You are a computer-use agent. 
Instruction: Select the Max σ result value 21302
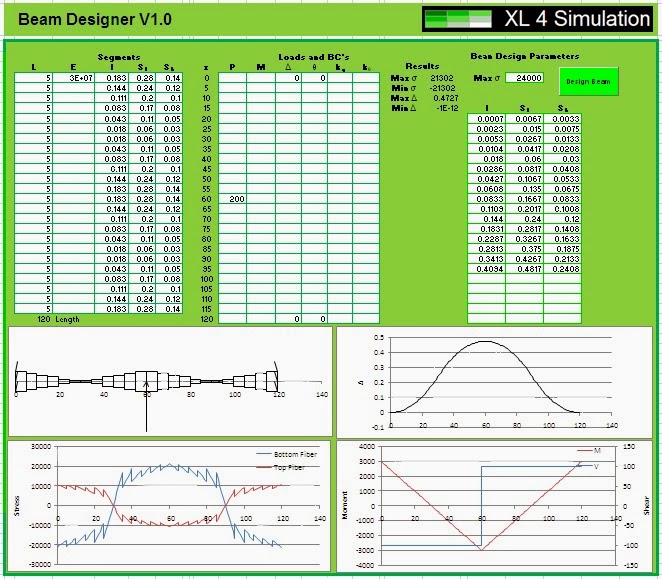(x=442, y=78)
